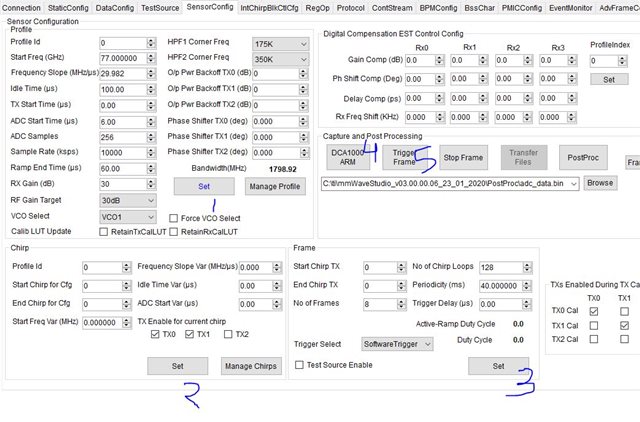Switch to the StaticConfig tab
Viewport: 640px width, 422px height.
(x=68, y=8)
